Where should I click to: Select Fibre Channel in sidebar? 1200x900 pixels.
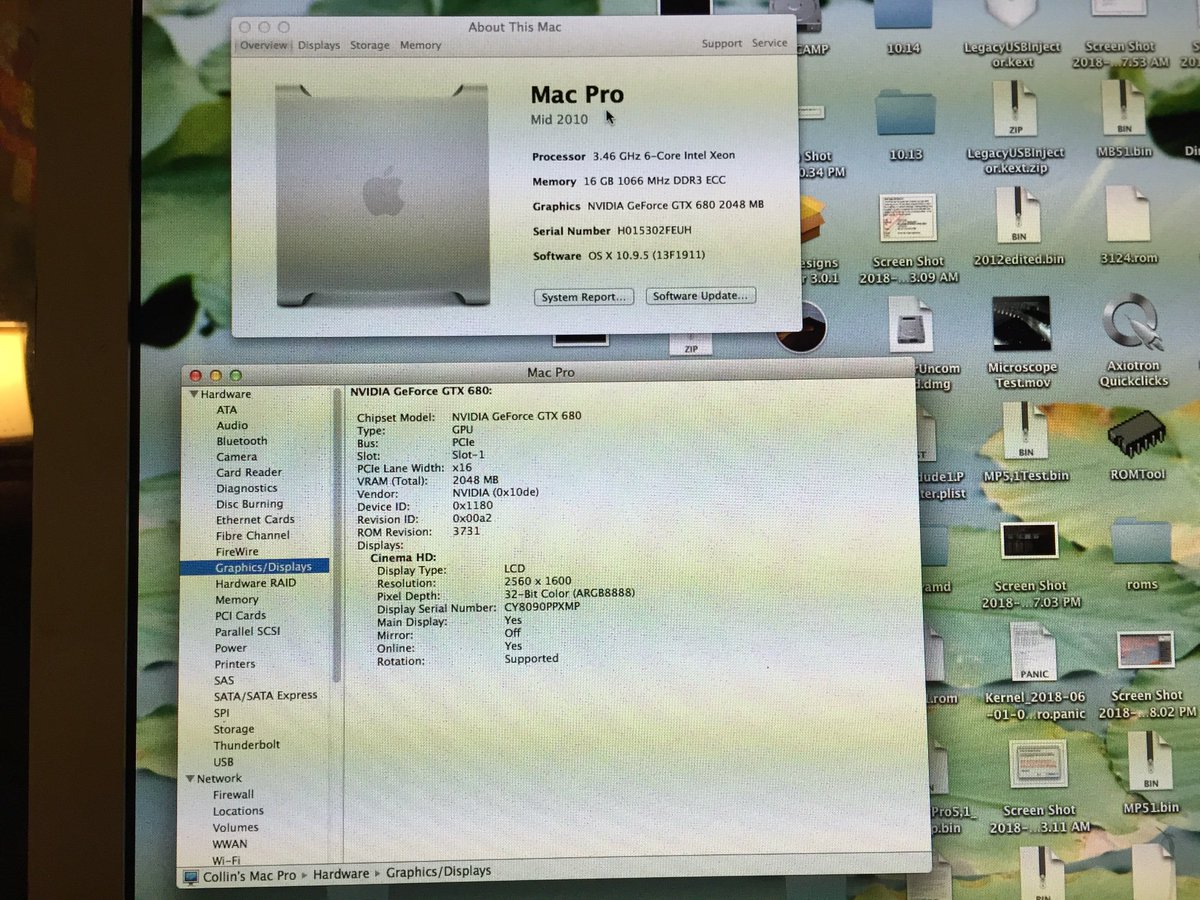coord(252,536)
